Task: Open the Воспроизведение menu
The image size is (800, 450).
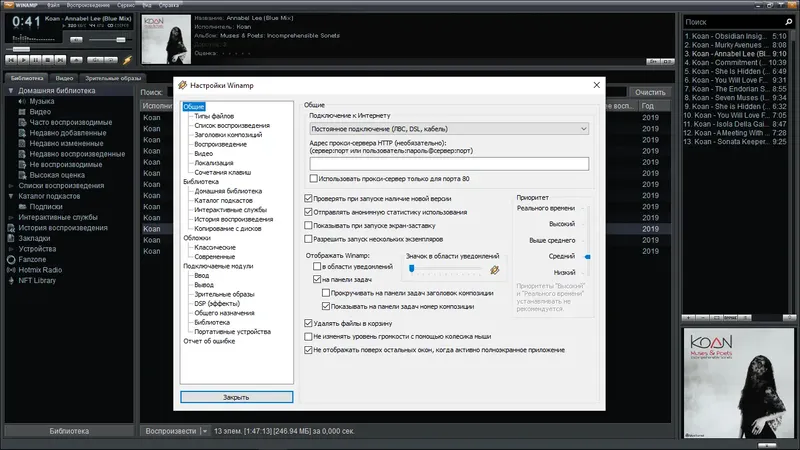Action: (88, 5)
